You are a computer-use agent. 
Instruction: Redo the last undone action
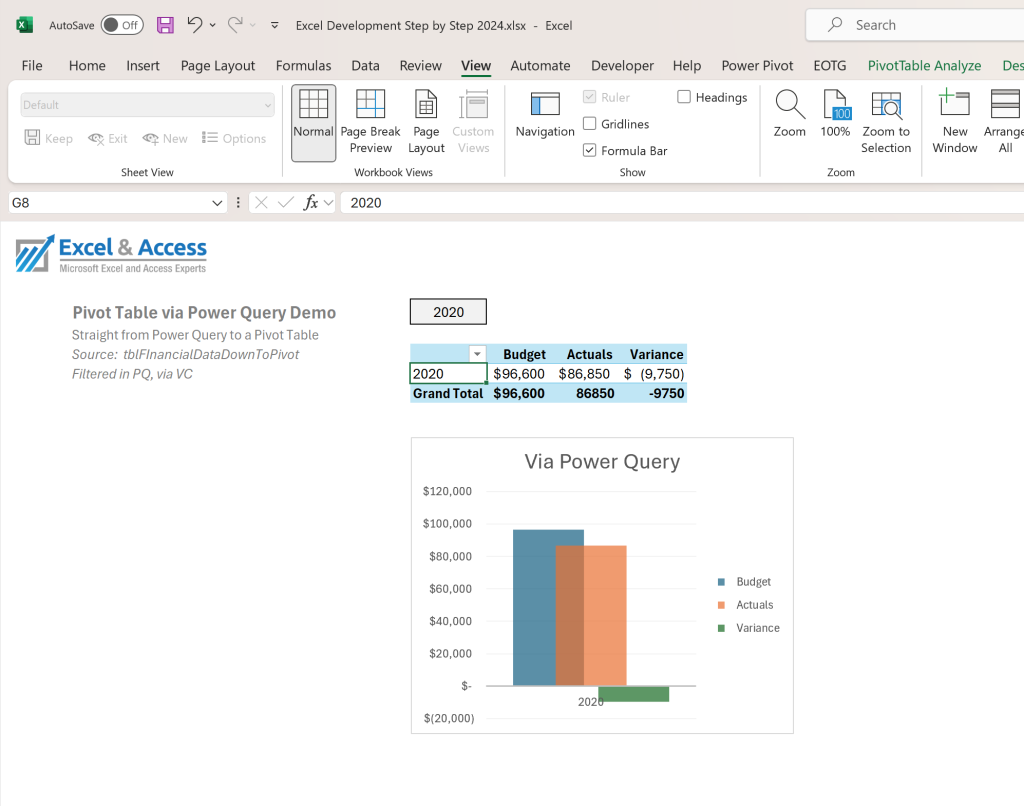point(234,25)
